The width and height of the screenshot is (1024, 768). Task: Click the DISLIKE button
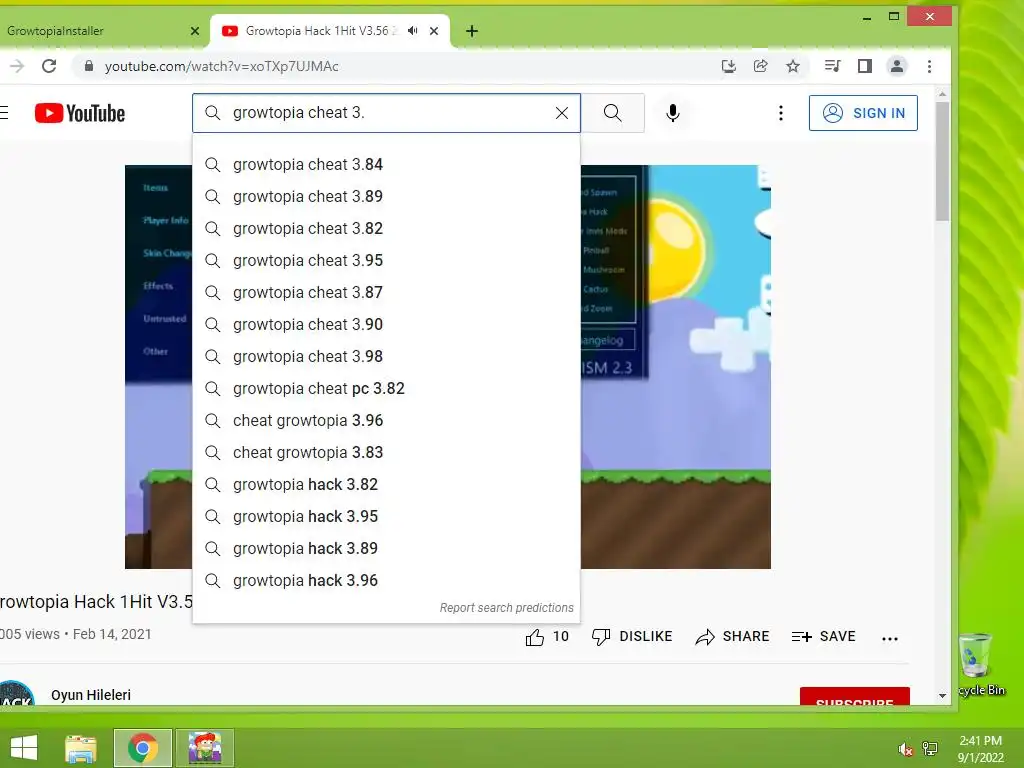point(632,637)
